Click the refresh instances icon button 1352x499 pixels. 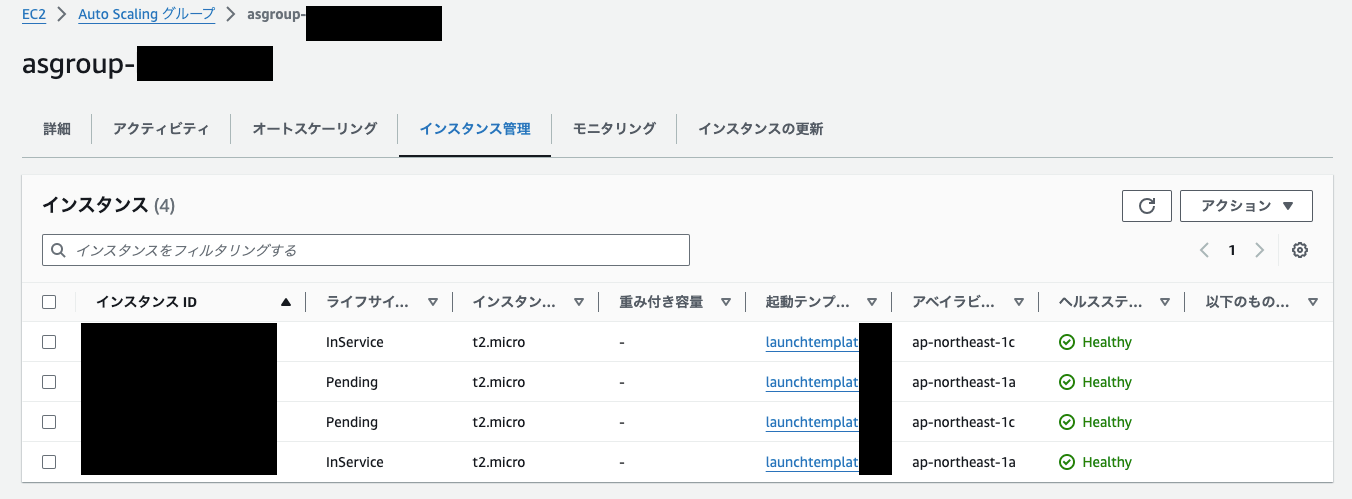1147,206
